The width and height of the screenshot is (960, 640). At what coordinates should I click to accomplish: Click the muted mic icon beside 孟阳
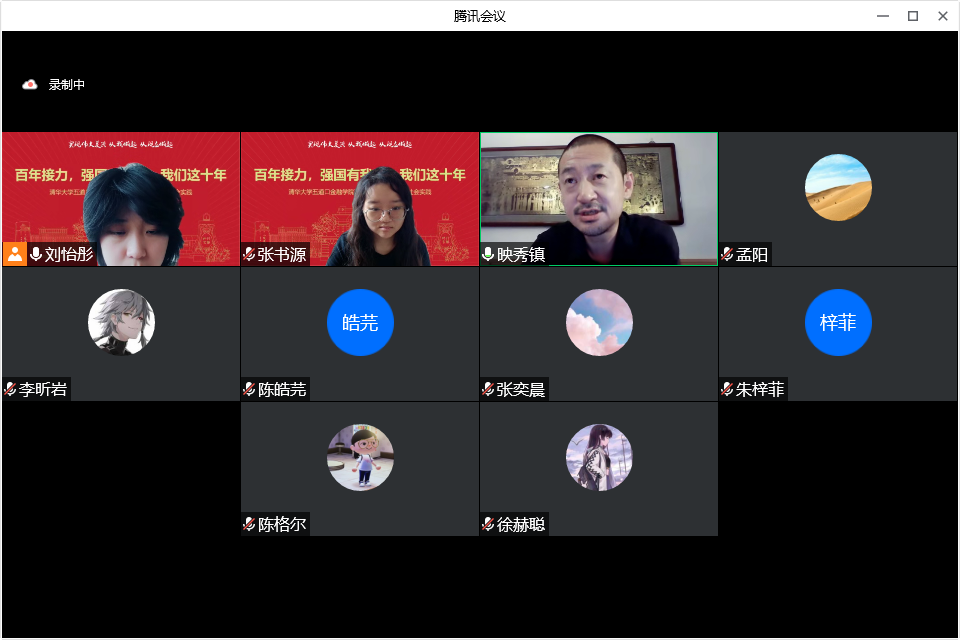coord(728,254)
